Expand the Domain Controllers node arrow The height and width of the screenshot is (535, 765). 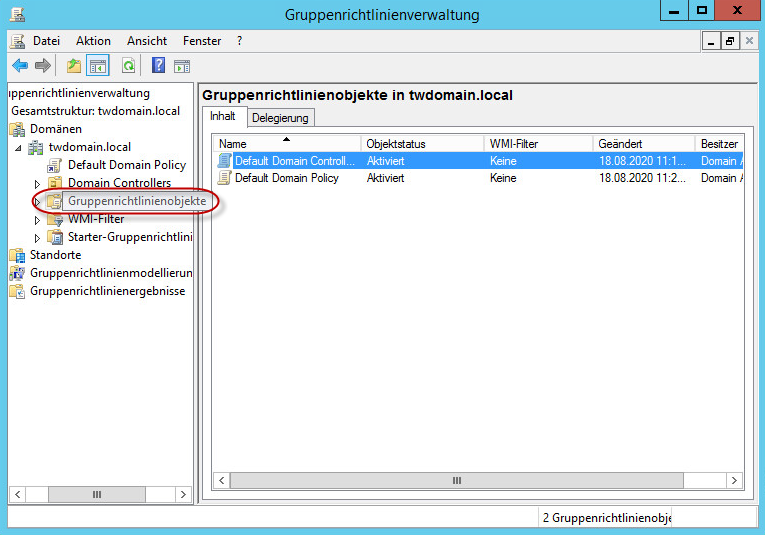(x=37, y=184)
